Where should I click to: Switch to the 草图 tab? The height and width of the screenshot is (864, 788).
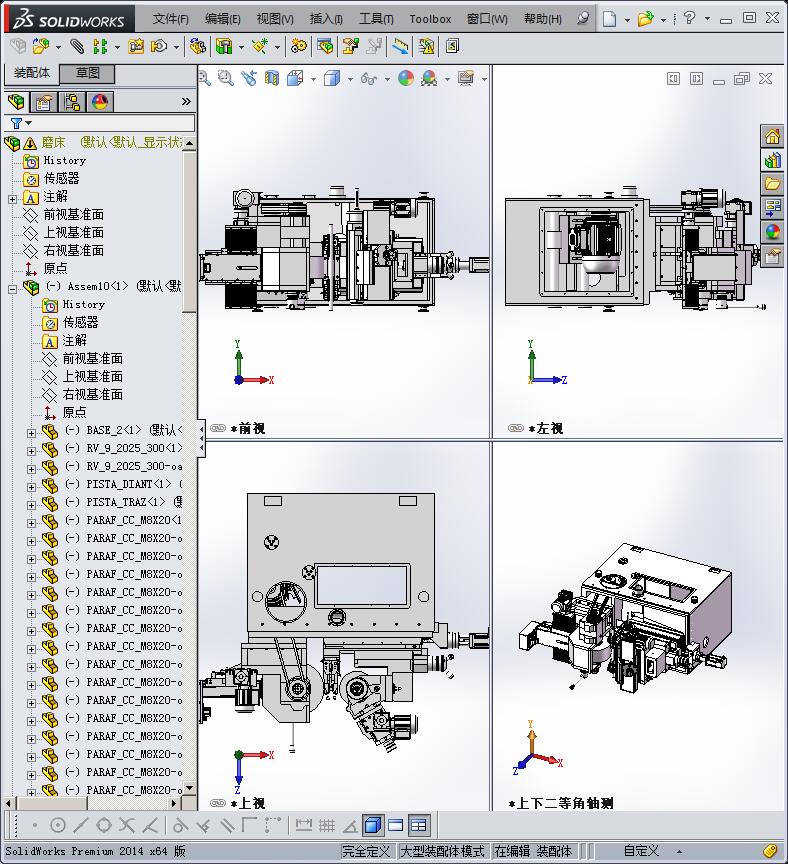click(x=88, y=73)
